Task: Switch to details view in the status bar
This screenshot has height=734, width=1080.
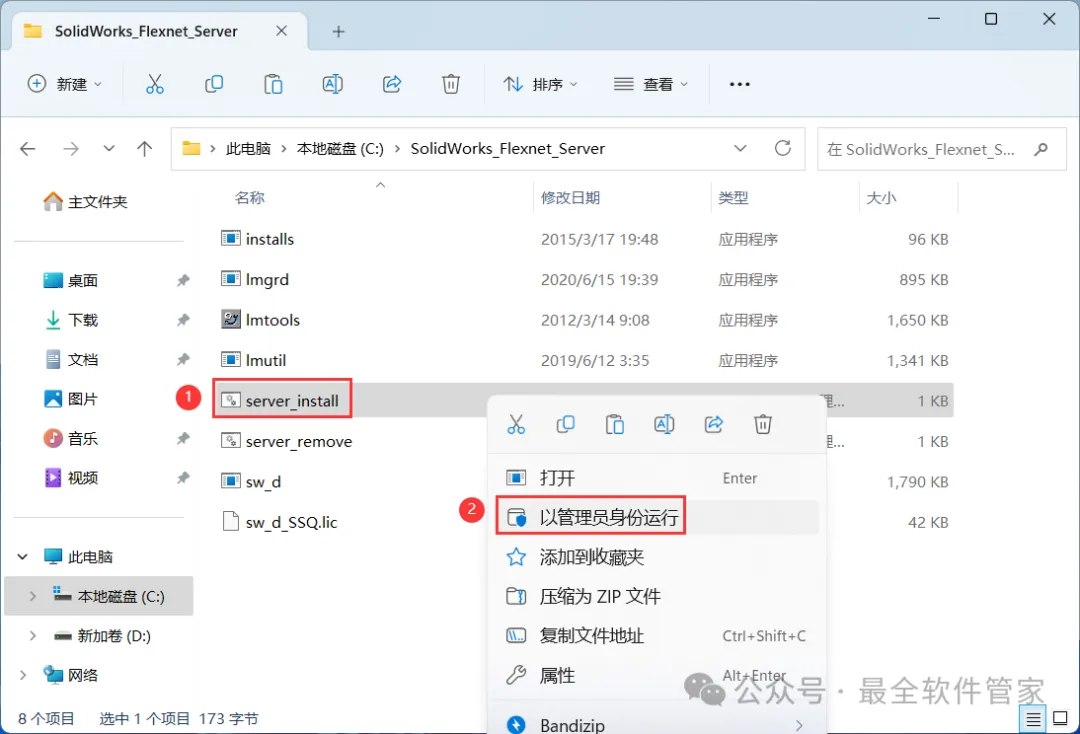Action: click(1033, 720)
